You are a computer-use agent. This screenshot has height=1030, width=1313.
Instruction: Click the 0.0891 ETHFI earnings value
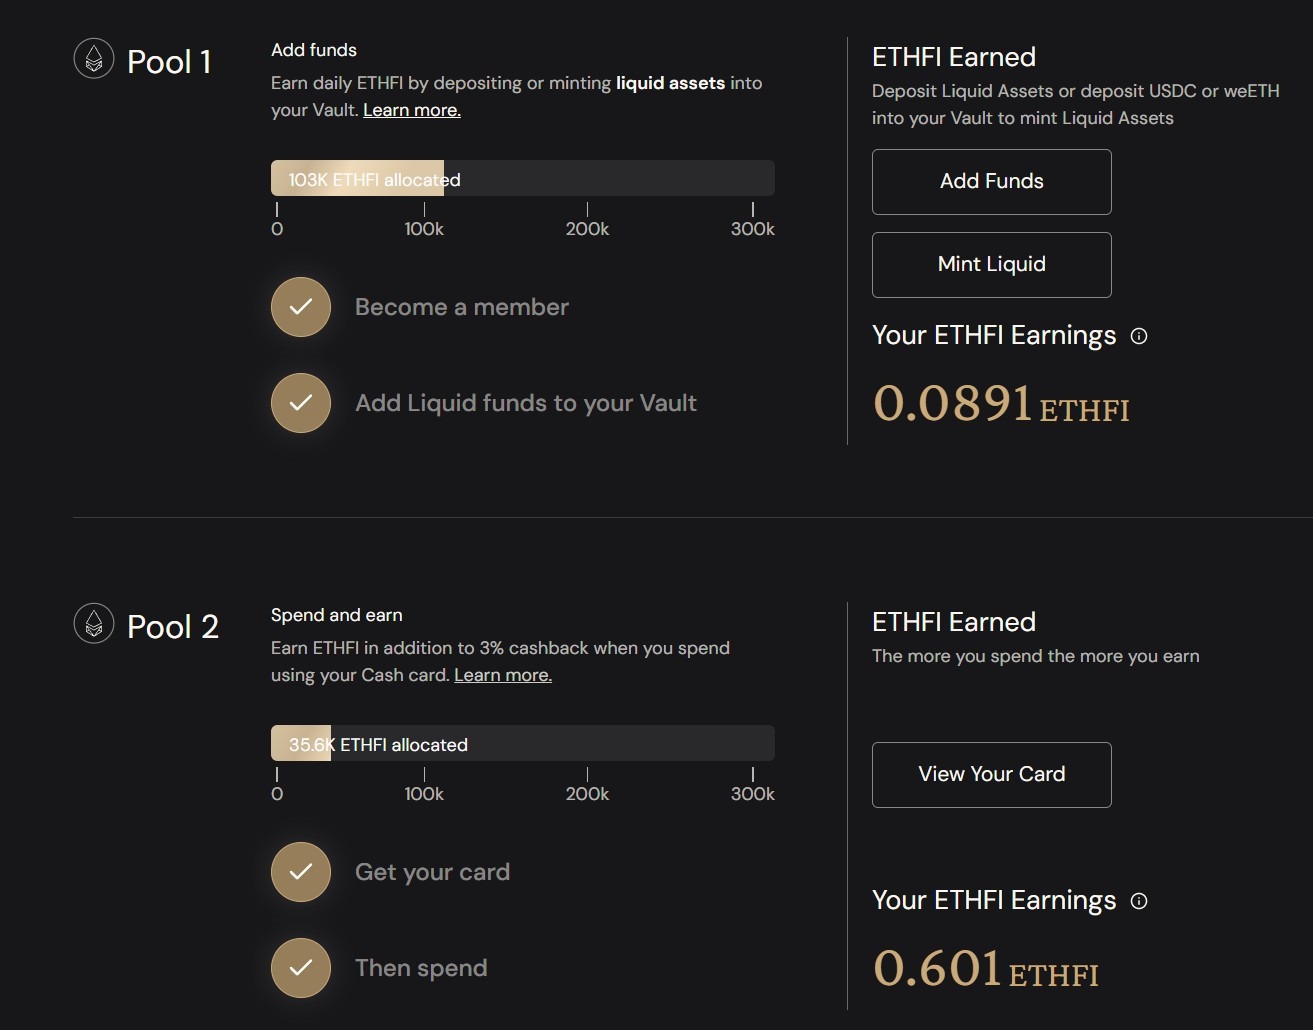[1001, 404]
